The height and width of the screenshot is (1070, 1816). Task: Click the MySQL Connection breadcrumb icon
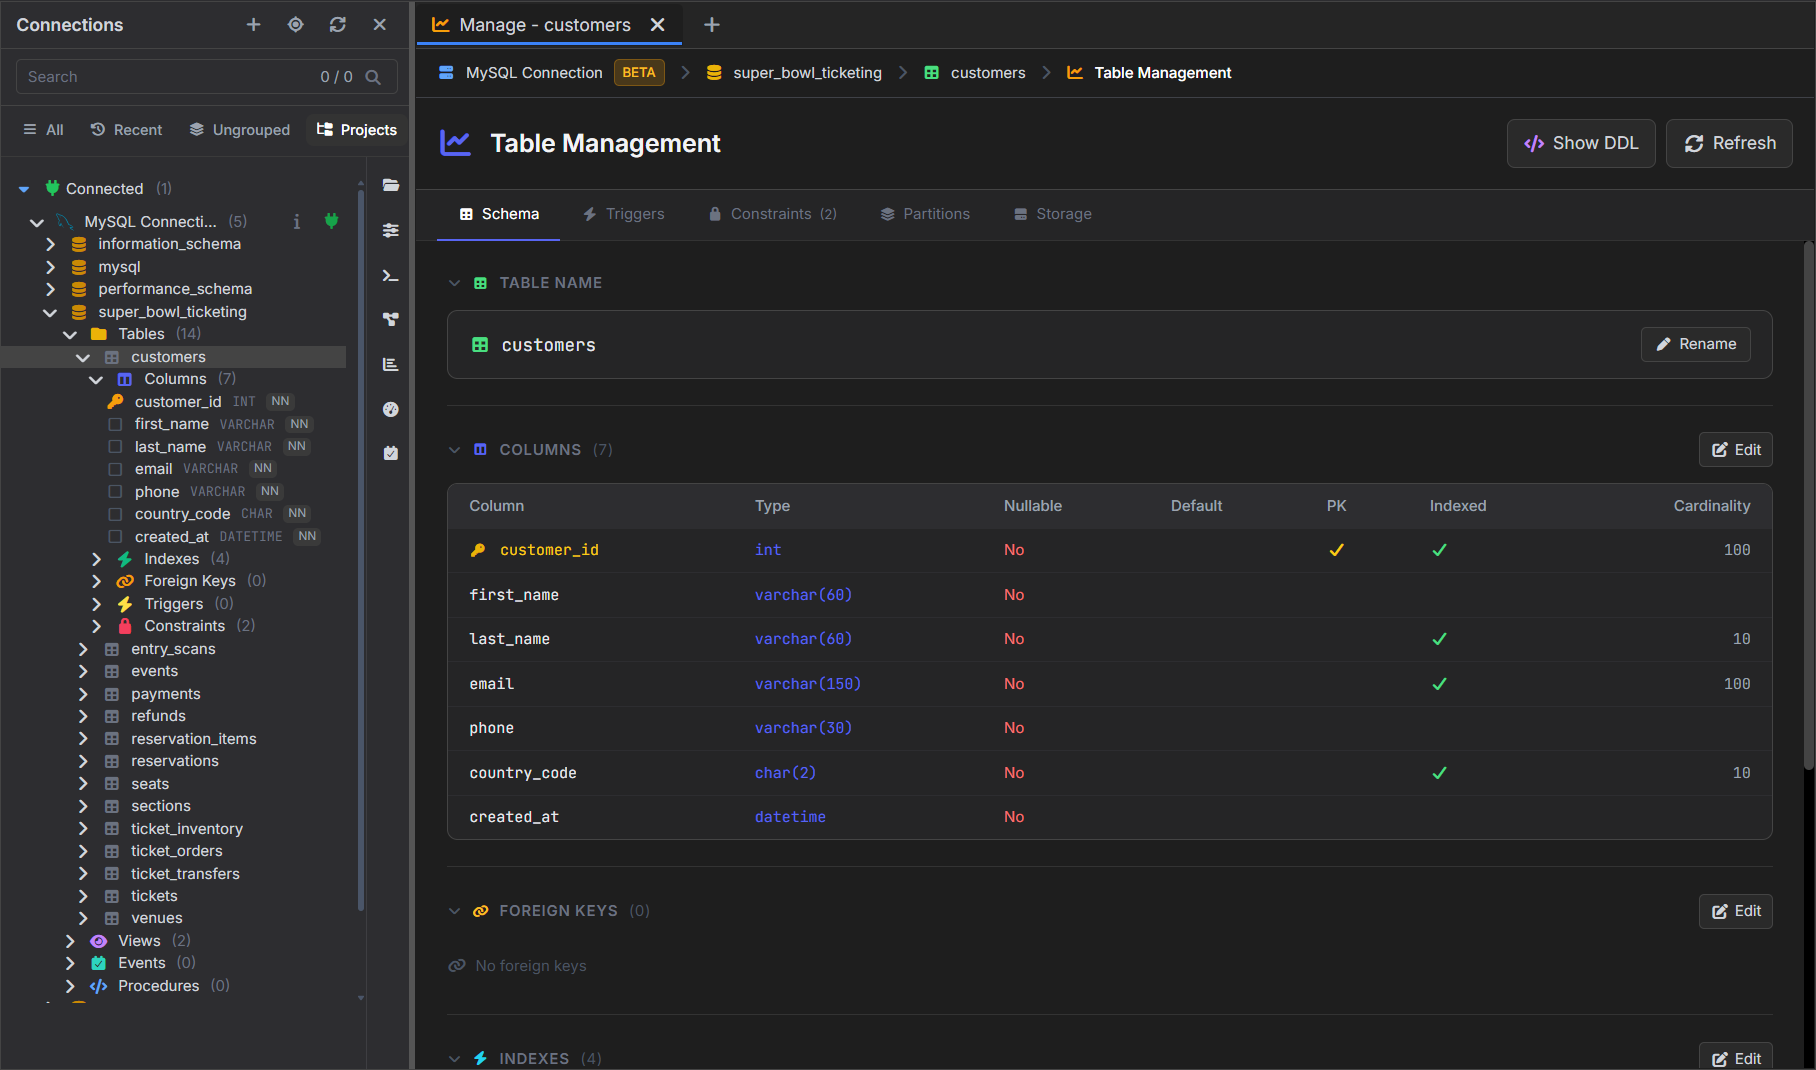pyautogui.click(x=447, y=73)
